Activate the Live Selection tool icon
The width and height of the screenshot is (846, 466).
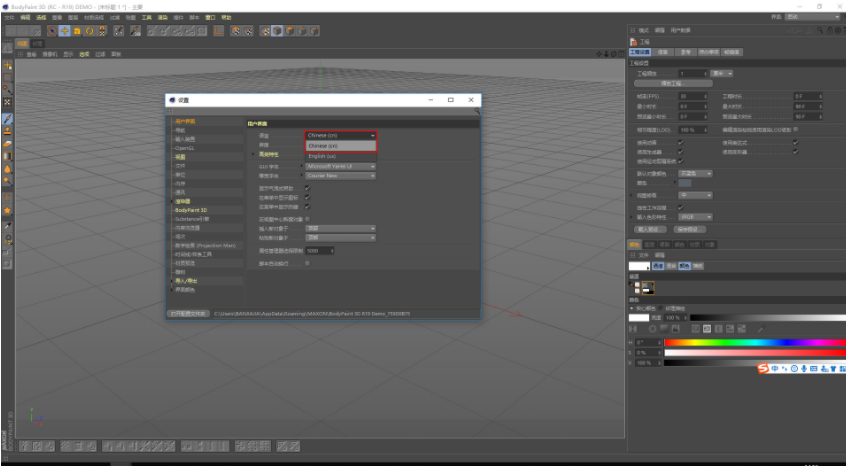[52, 31]
